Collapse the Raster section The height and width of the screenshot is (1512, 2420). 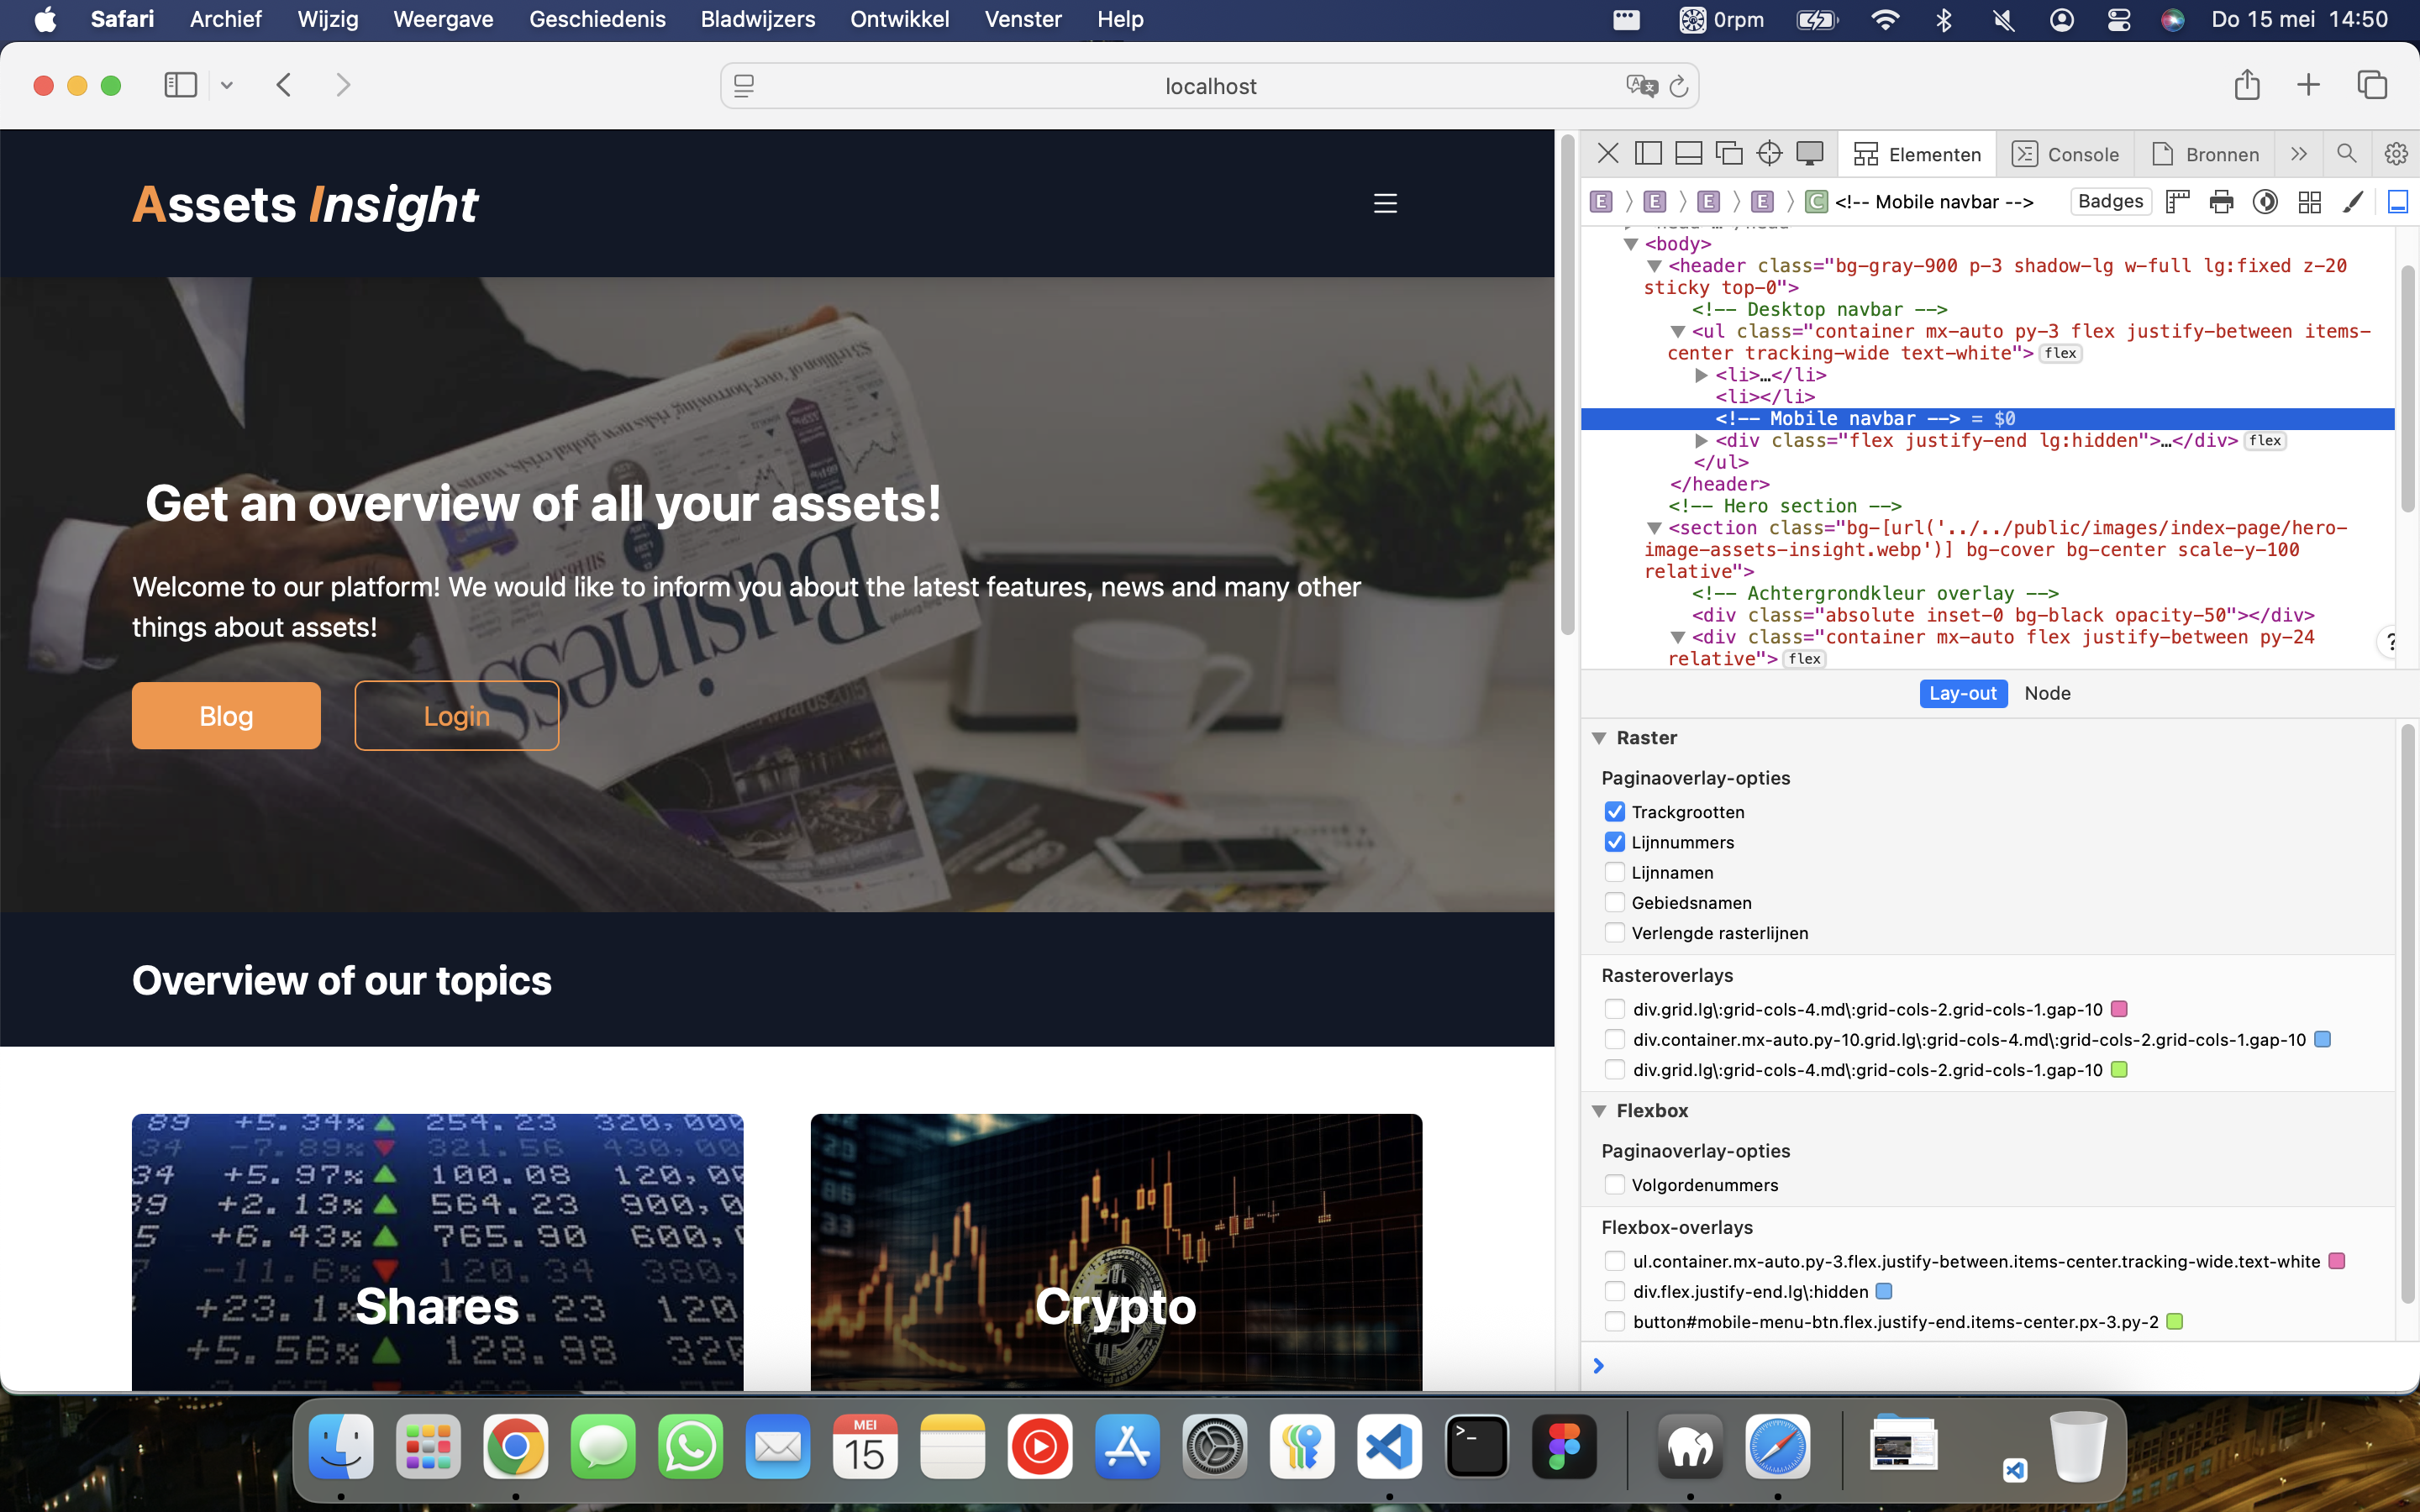click(x=1599, y=738)
